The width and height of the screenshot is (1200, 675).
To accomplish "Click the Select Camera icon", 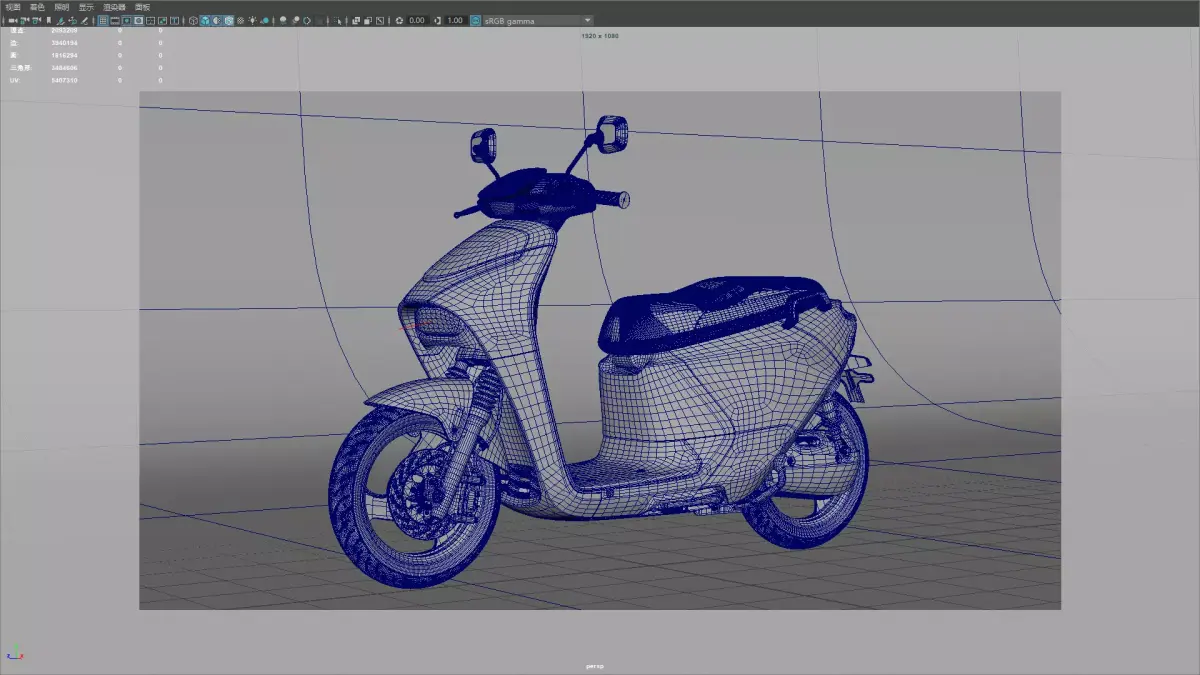I will tap(12, 20).
